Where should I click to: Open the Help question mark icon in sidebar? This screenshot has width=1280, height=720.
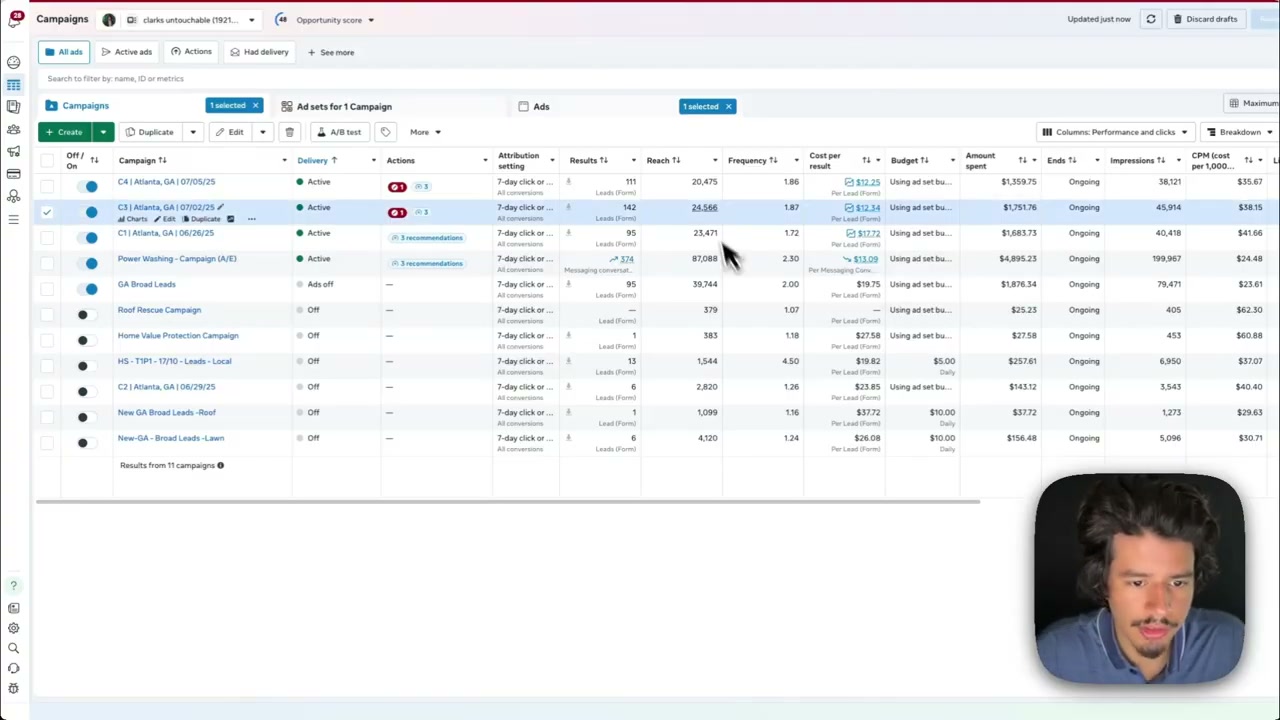click(x=13, y=586)
